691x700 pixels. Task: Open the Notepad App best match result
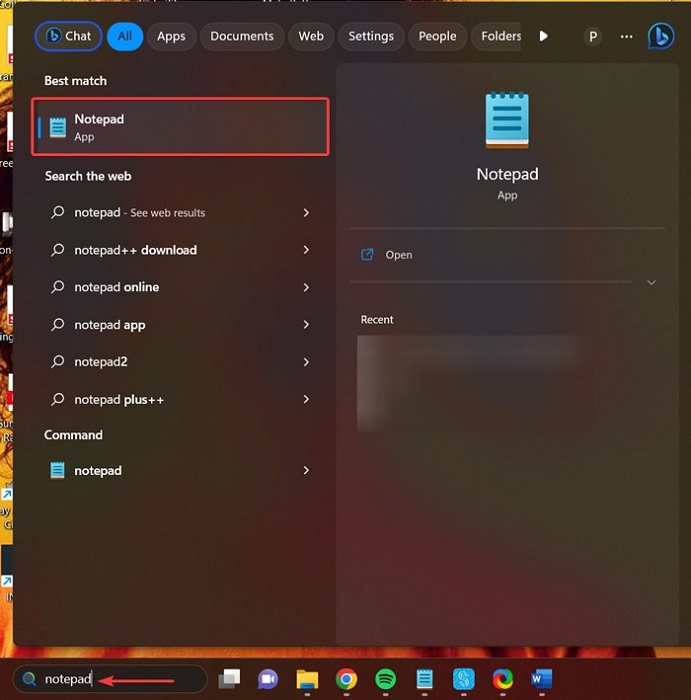180,127
